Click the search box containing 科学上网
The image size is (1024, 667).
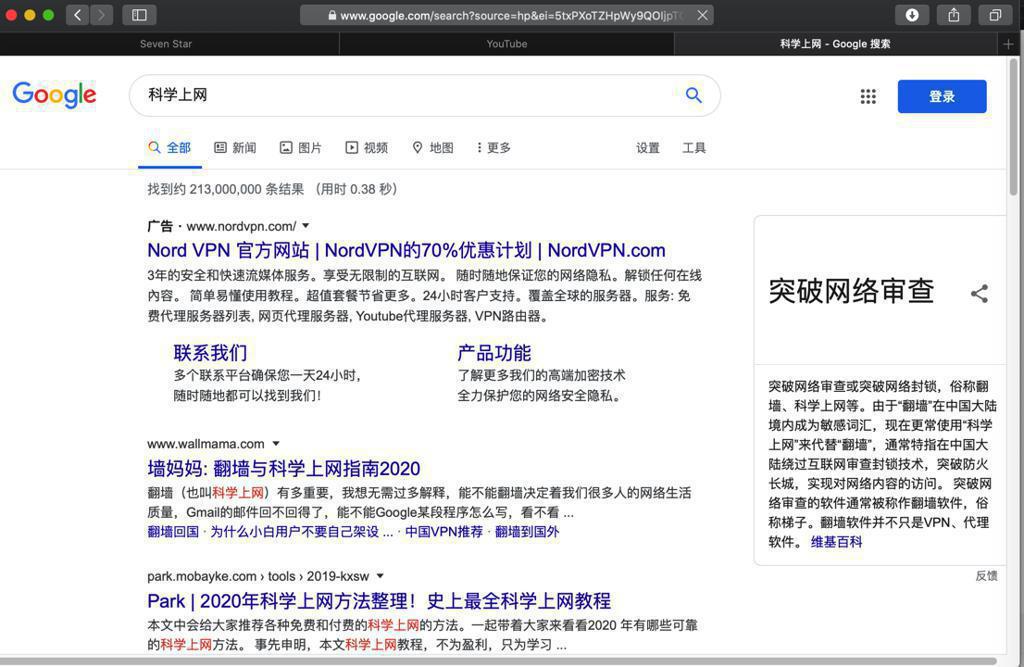point(424,95)
